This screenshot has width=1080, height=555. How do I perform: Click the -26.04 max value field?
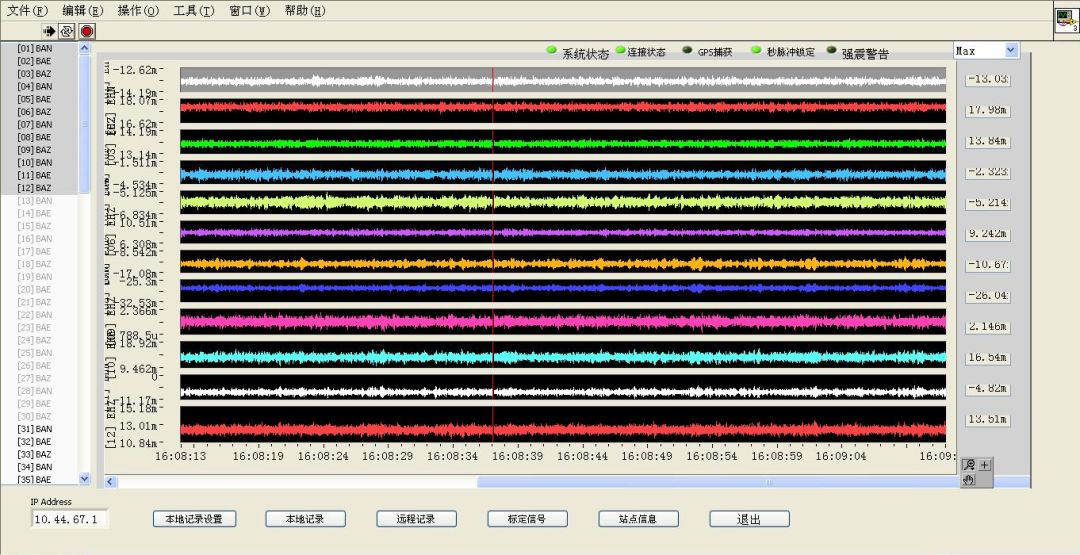988,295
